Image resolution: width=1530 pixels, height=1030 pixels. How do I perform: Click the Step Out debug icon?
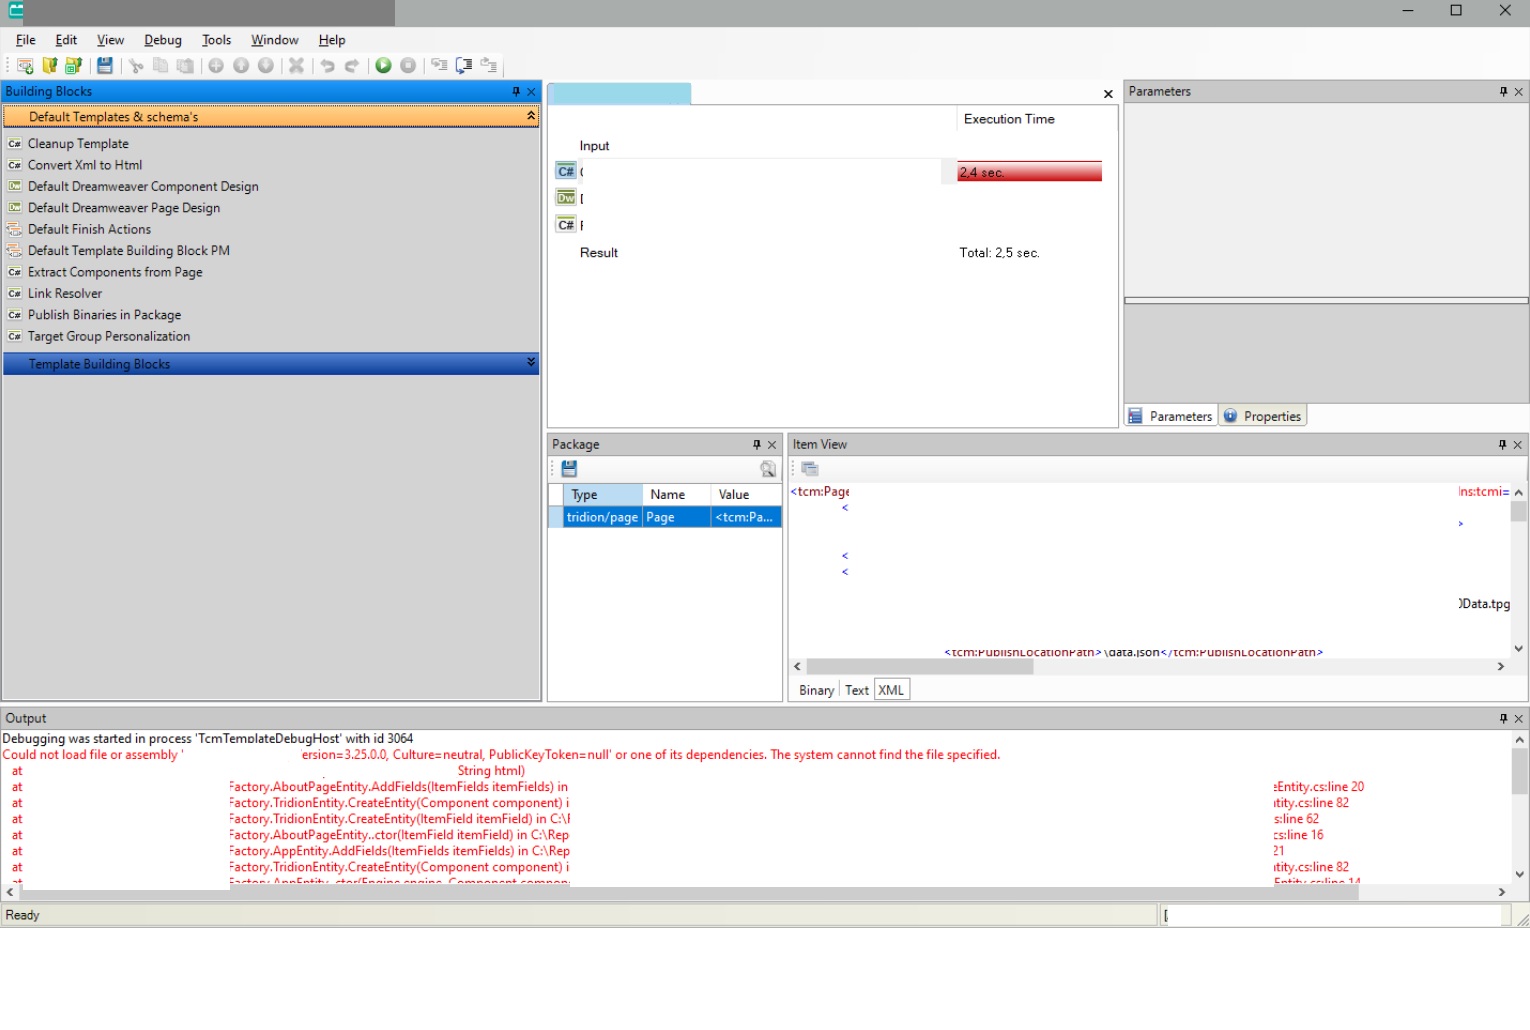tap(488, 66)
